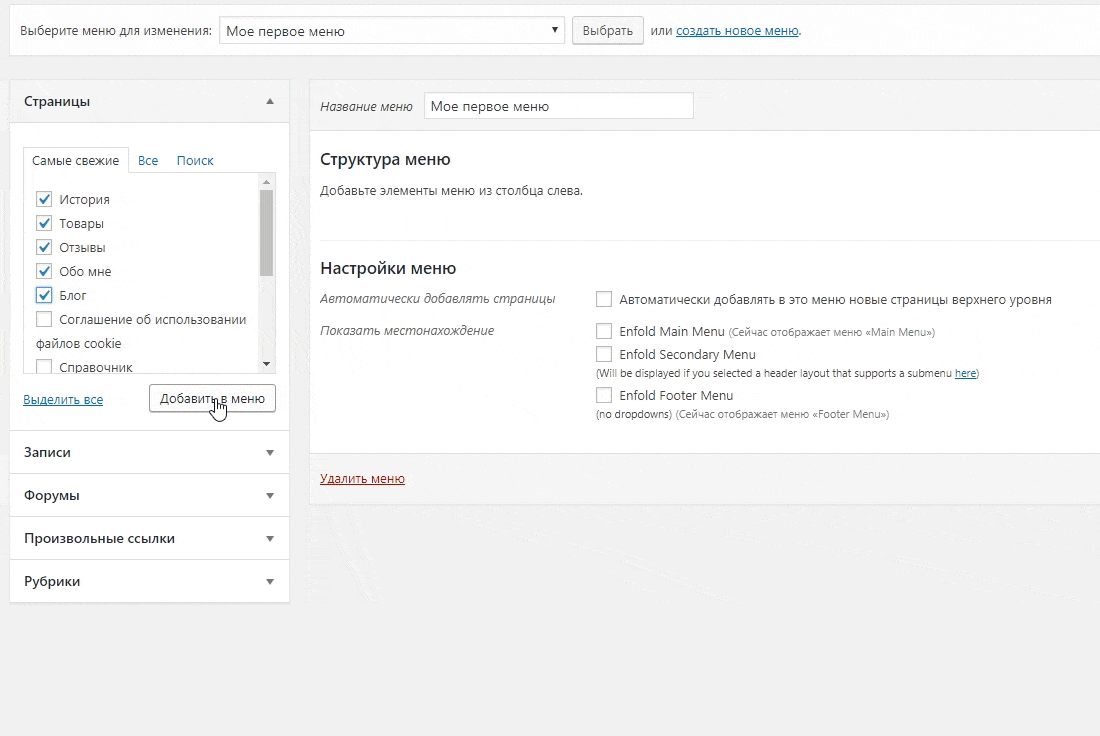Collapse the Страницы panel arrow
Screen dimensions: 1100x736
(269, 102)
